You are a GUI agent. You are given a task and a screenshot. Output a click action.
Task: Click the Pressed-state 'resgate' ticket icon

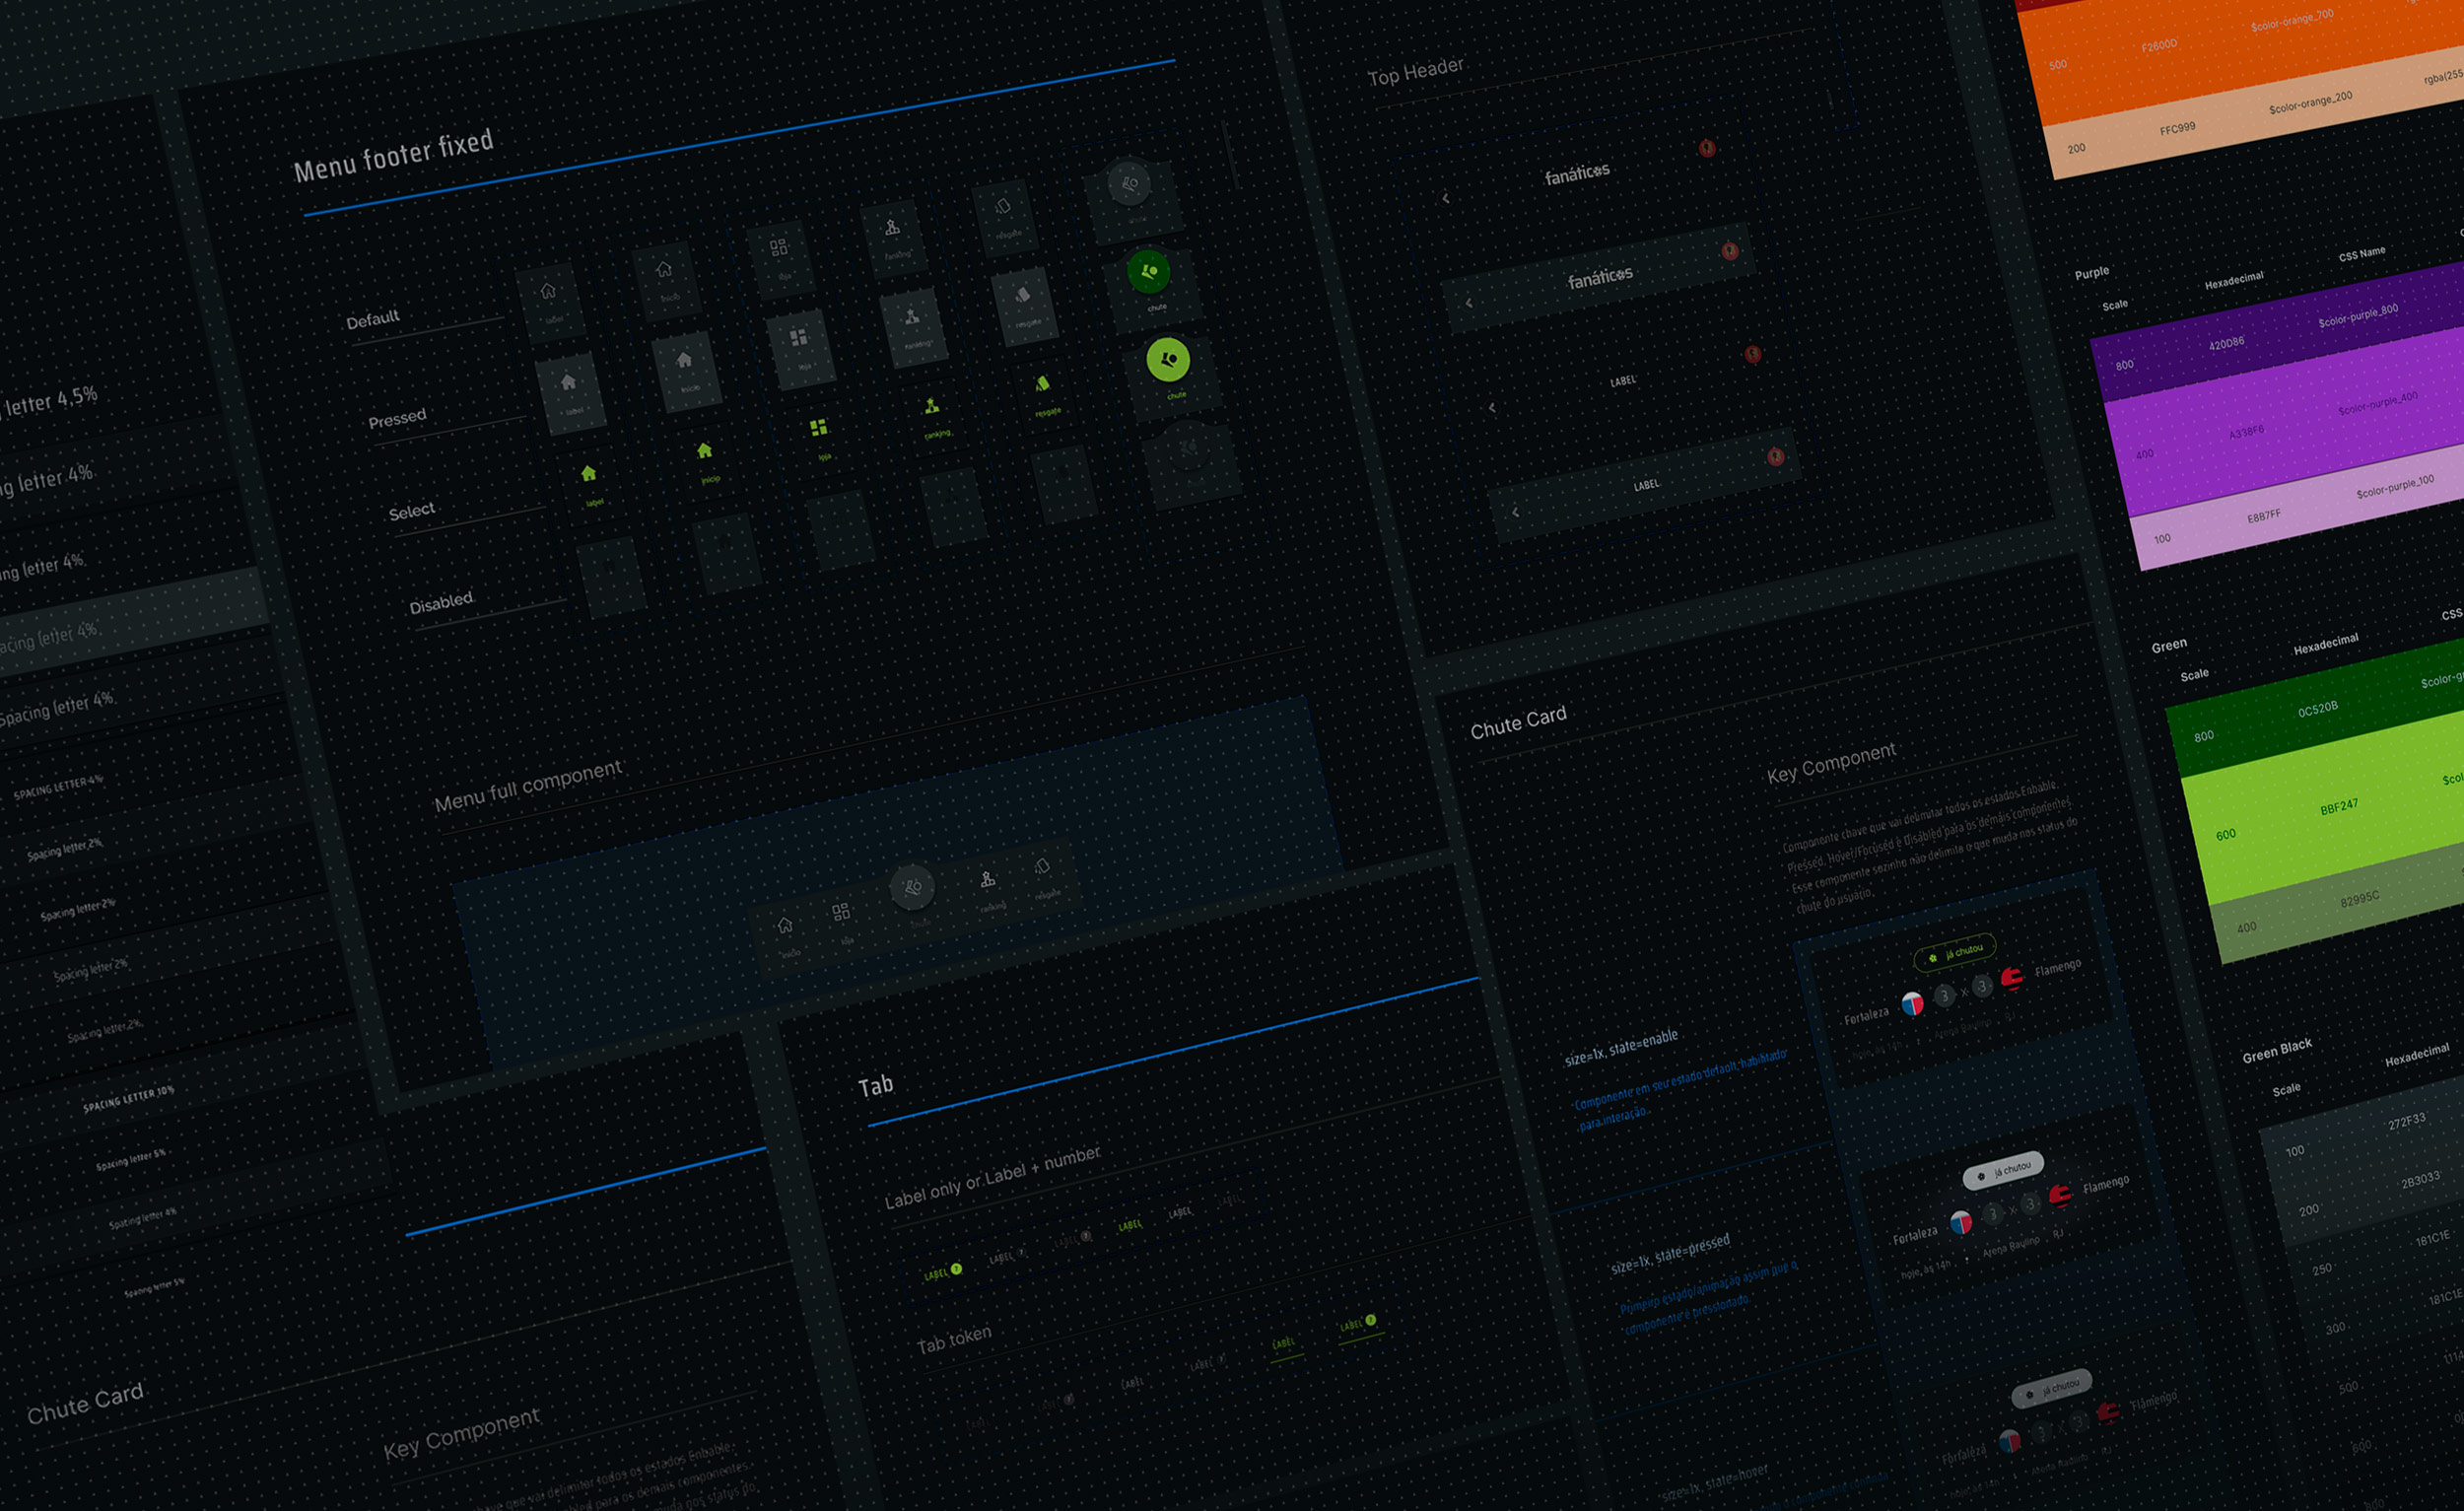(1023, 295)
